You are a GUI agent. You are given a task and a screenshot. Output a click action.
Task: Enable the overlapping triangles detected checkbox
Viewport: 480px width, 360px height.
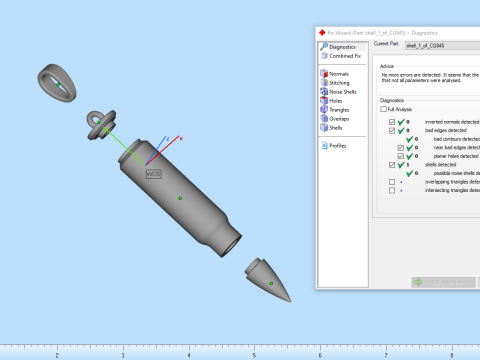pyautogui.click(x=392, y=182)
